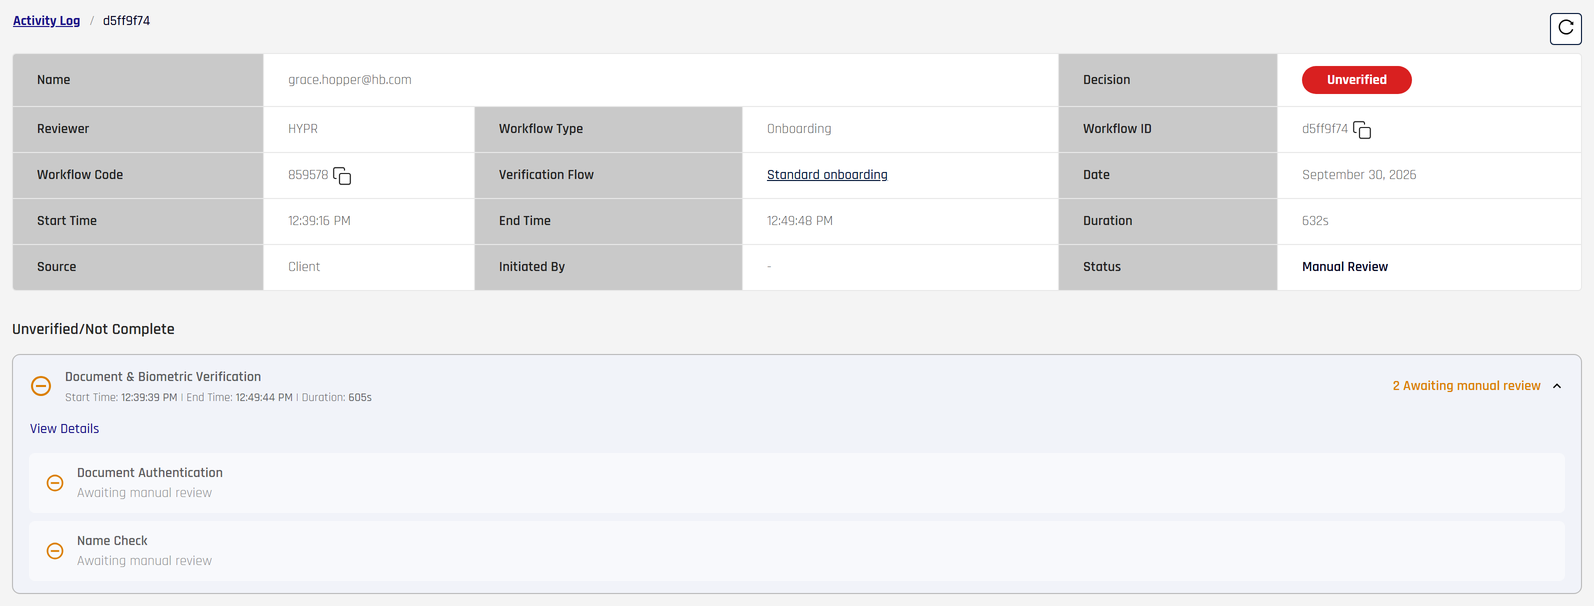Click the breadcrumb text d5ff9f74
Viewport: 1594px width, 606px height.
click(x=126, y=21)
